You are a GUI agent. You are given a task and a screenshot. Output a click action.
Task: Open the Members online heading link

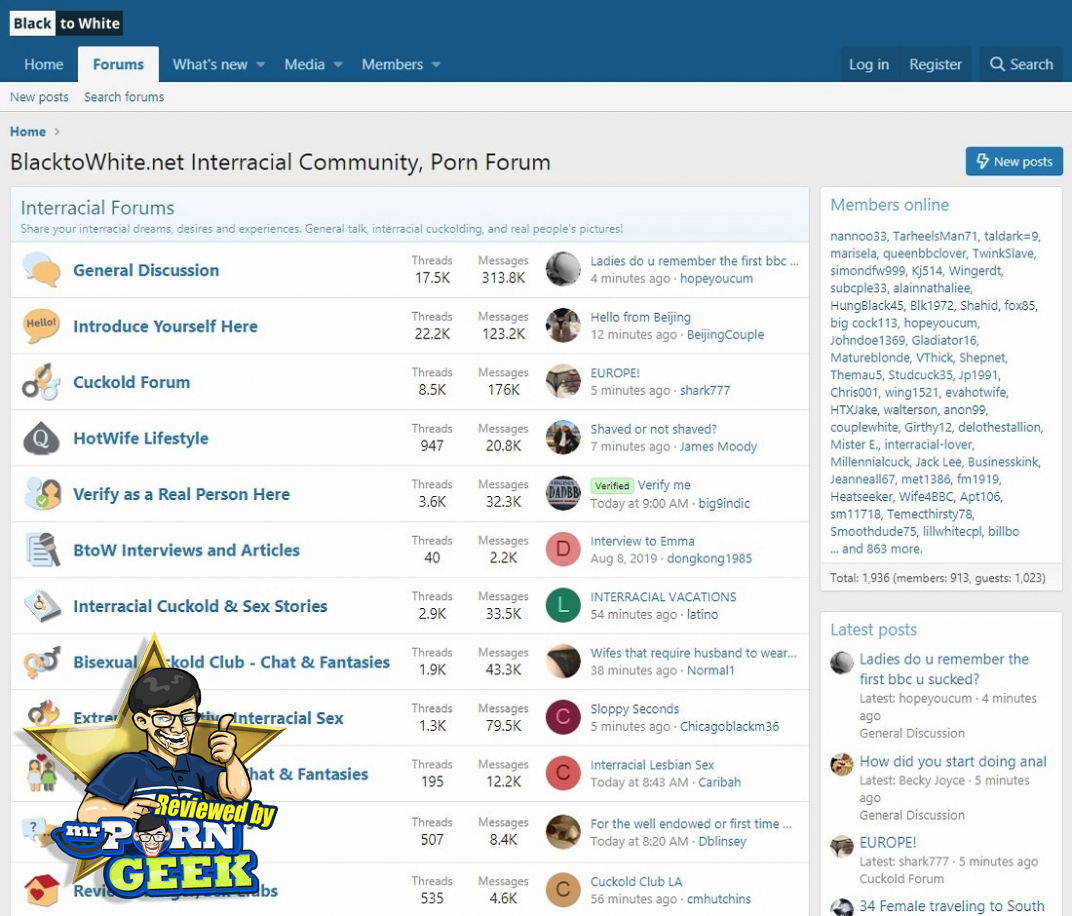[889, 204]
